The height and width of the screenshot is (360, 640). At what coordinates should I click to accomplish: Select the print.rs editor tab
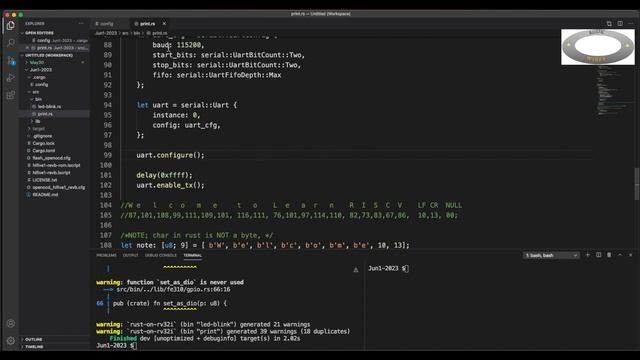tap(147, 24)
